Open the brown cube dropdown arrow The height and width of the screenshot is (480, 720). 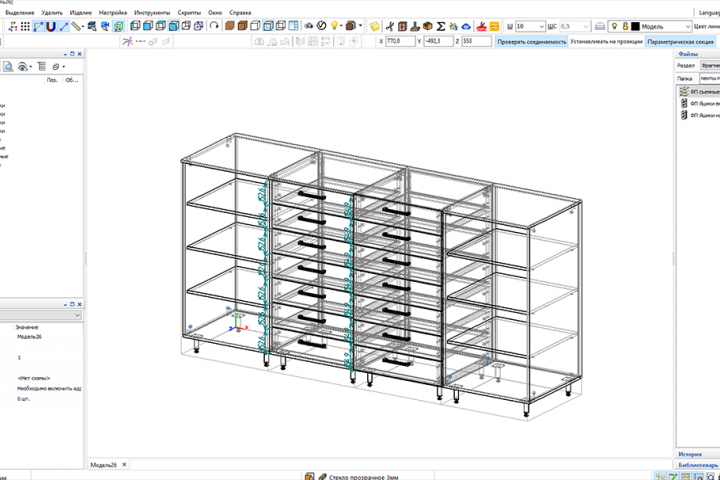(360, 26)
